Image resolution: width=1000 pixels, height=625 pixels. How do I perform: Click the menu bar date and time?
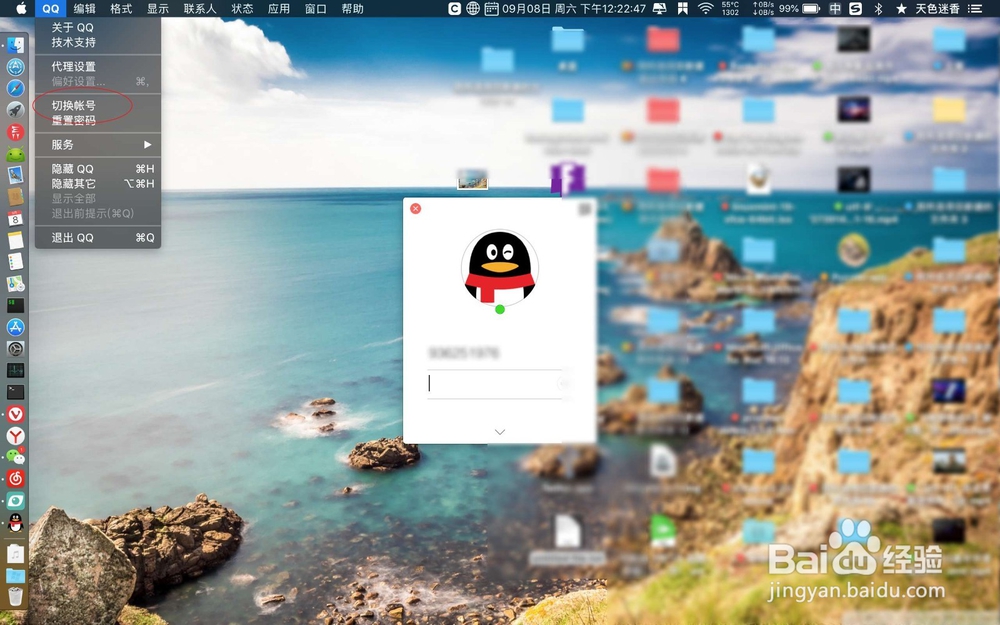pyautogui.click(x=574, y=8)
